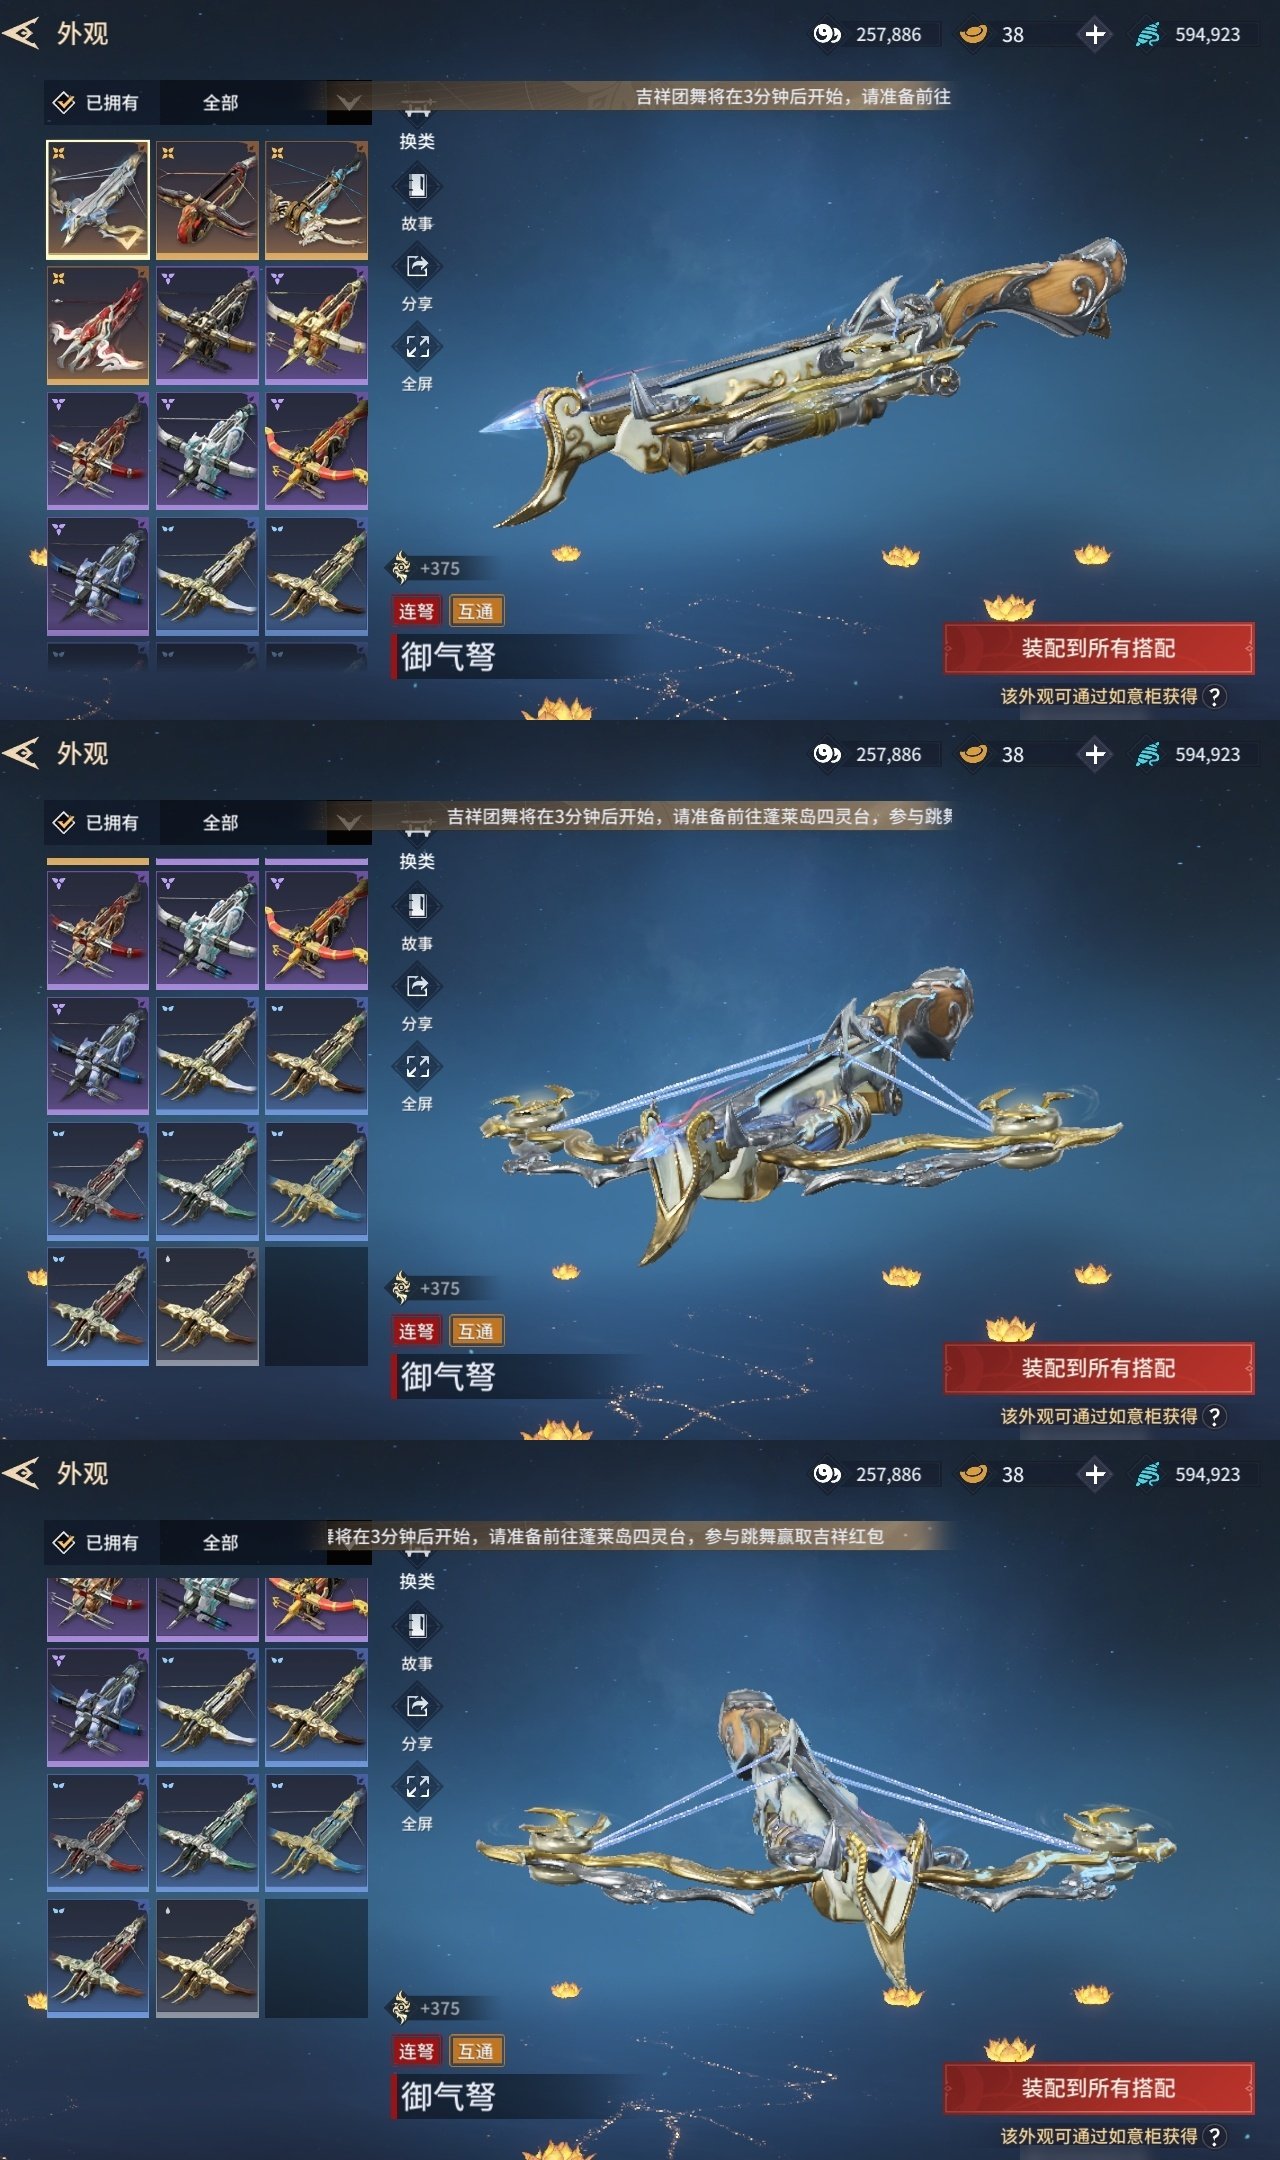Click back arrow beside 外观 in first screenshot
The image size is (1280, 2160).
[21, 34]
